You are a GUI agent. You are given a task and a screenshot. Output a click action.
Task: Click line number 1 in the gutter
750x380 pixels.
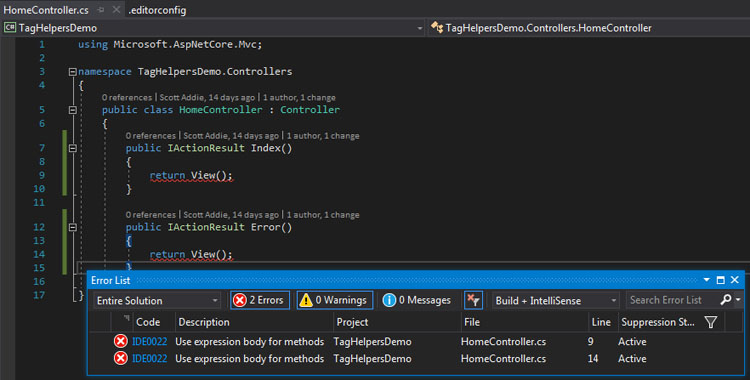[x=42, y=45]
